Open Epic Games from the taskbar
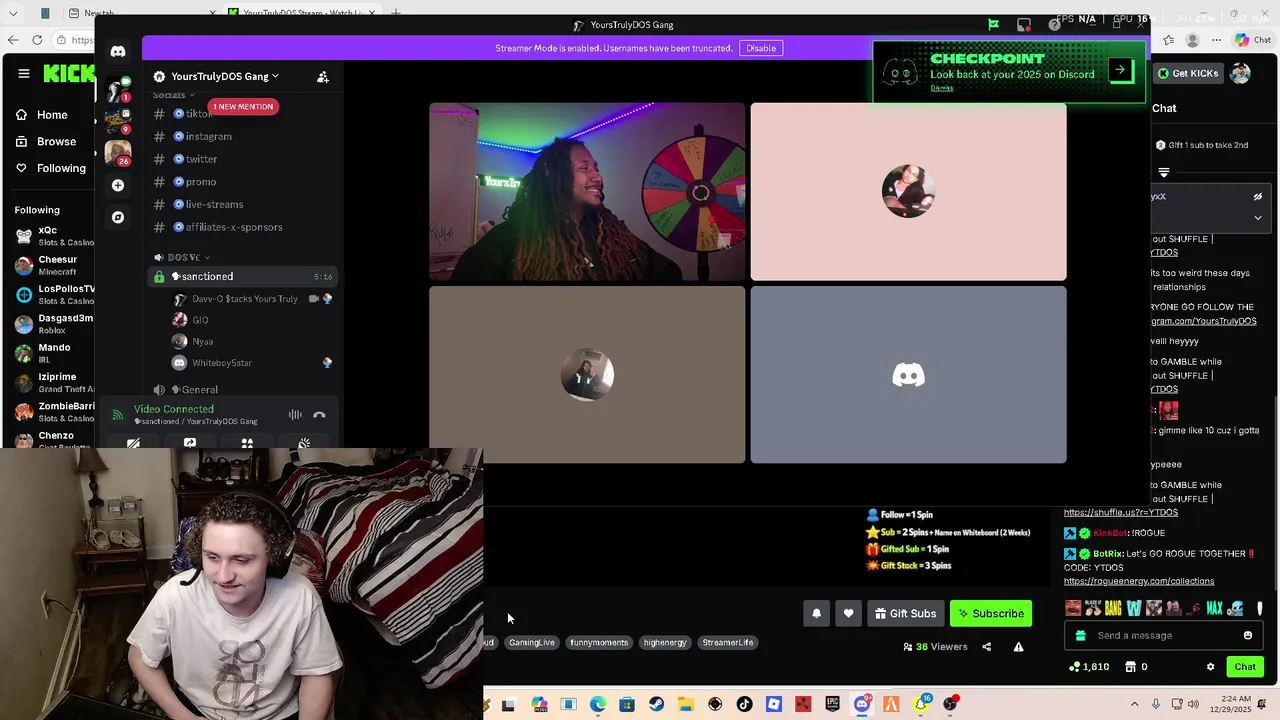The height and width of the screenshot is (720, 1280). tap(832, 704)
